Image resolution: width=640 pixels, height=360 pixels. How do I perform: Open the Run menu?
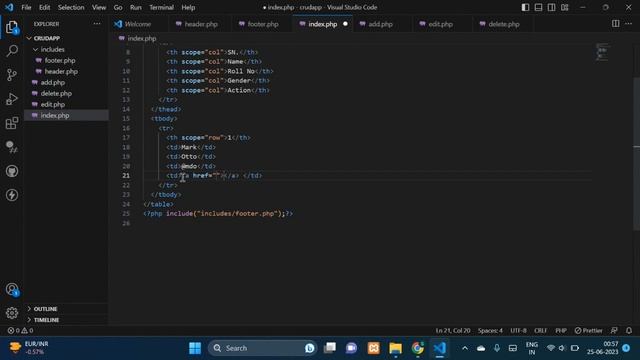(136, 7)
